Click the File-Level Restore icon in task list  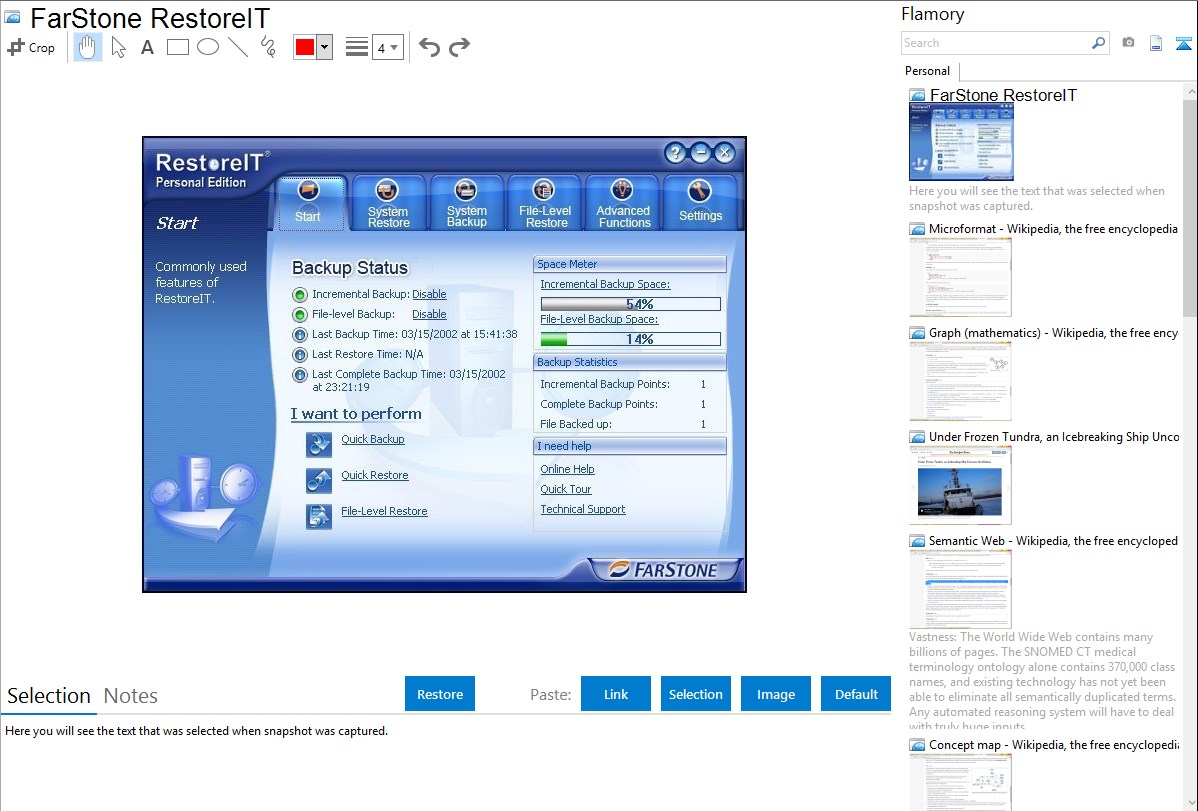319,516
